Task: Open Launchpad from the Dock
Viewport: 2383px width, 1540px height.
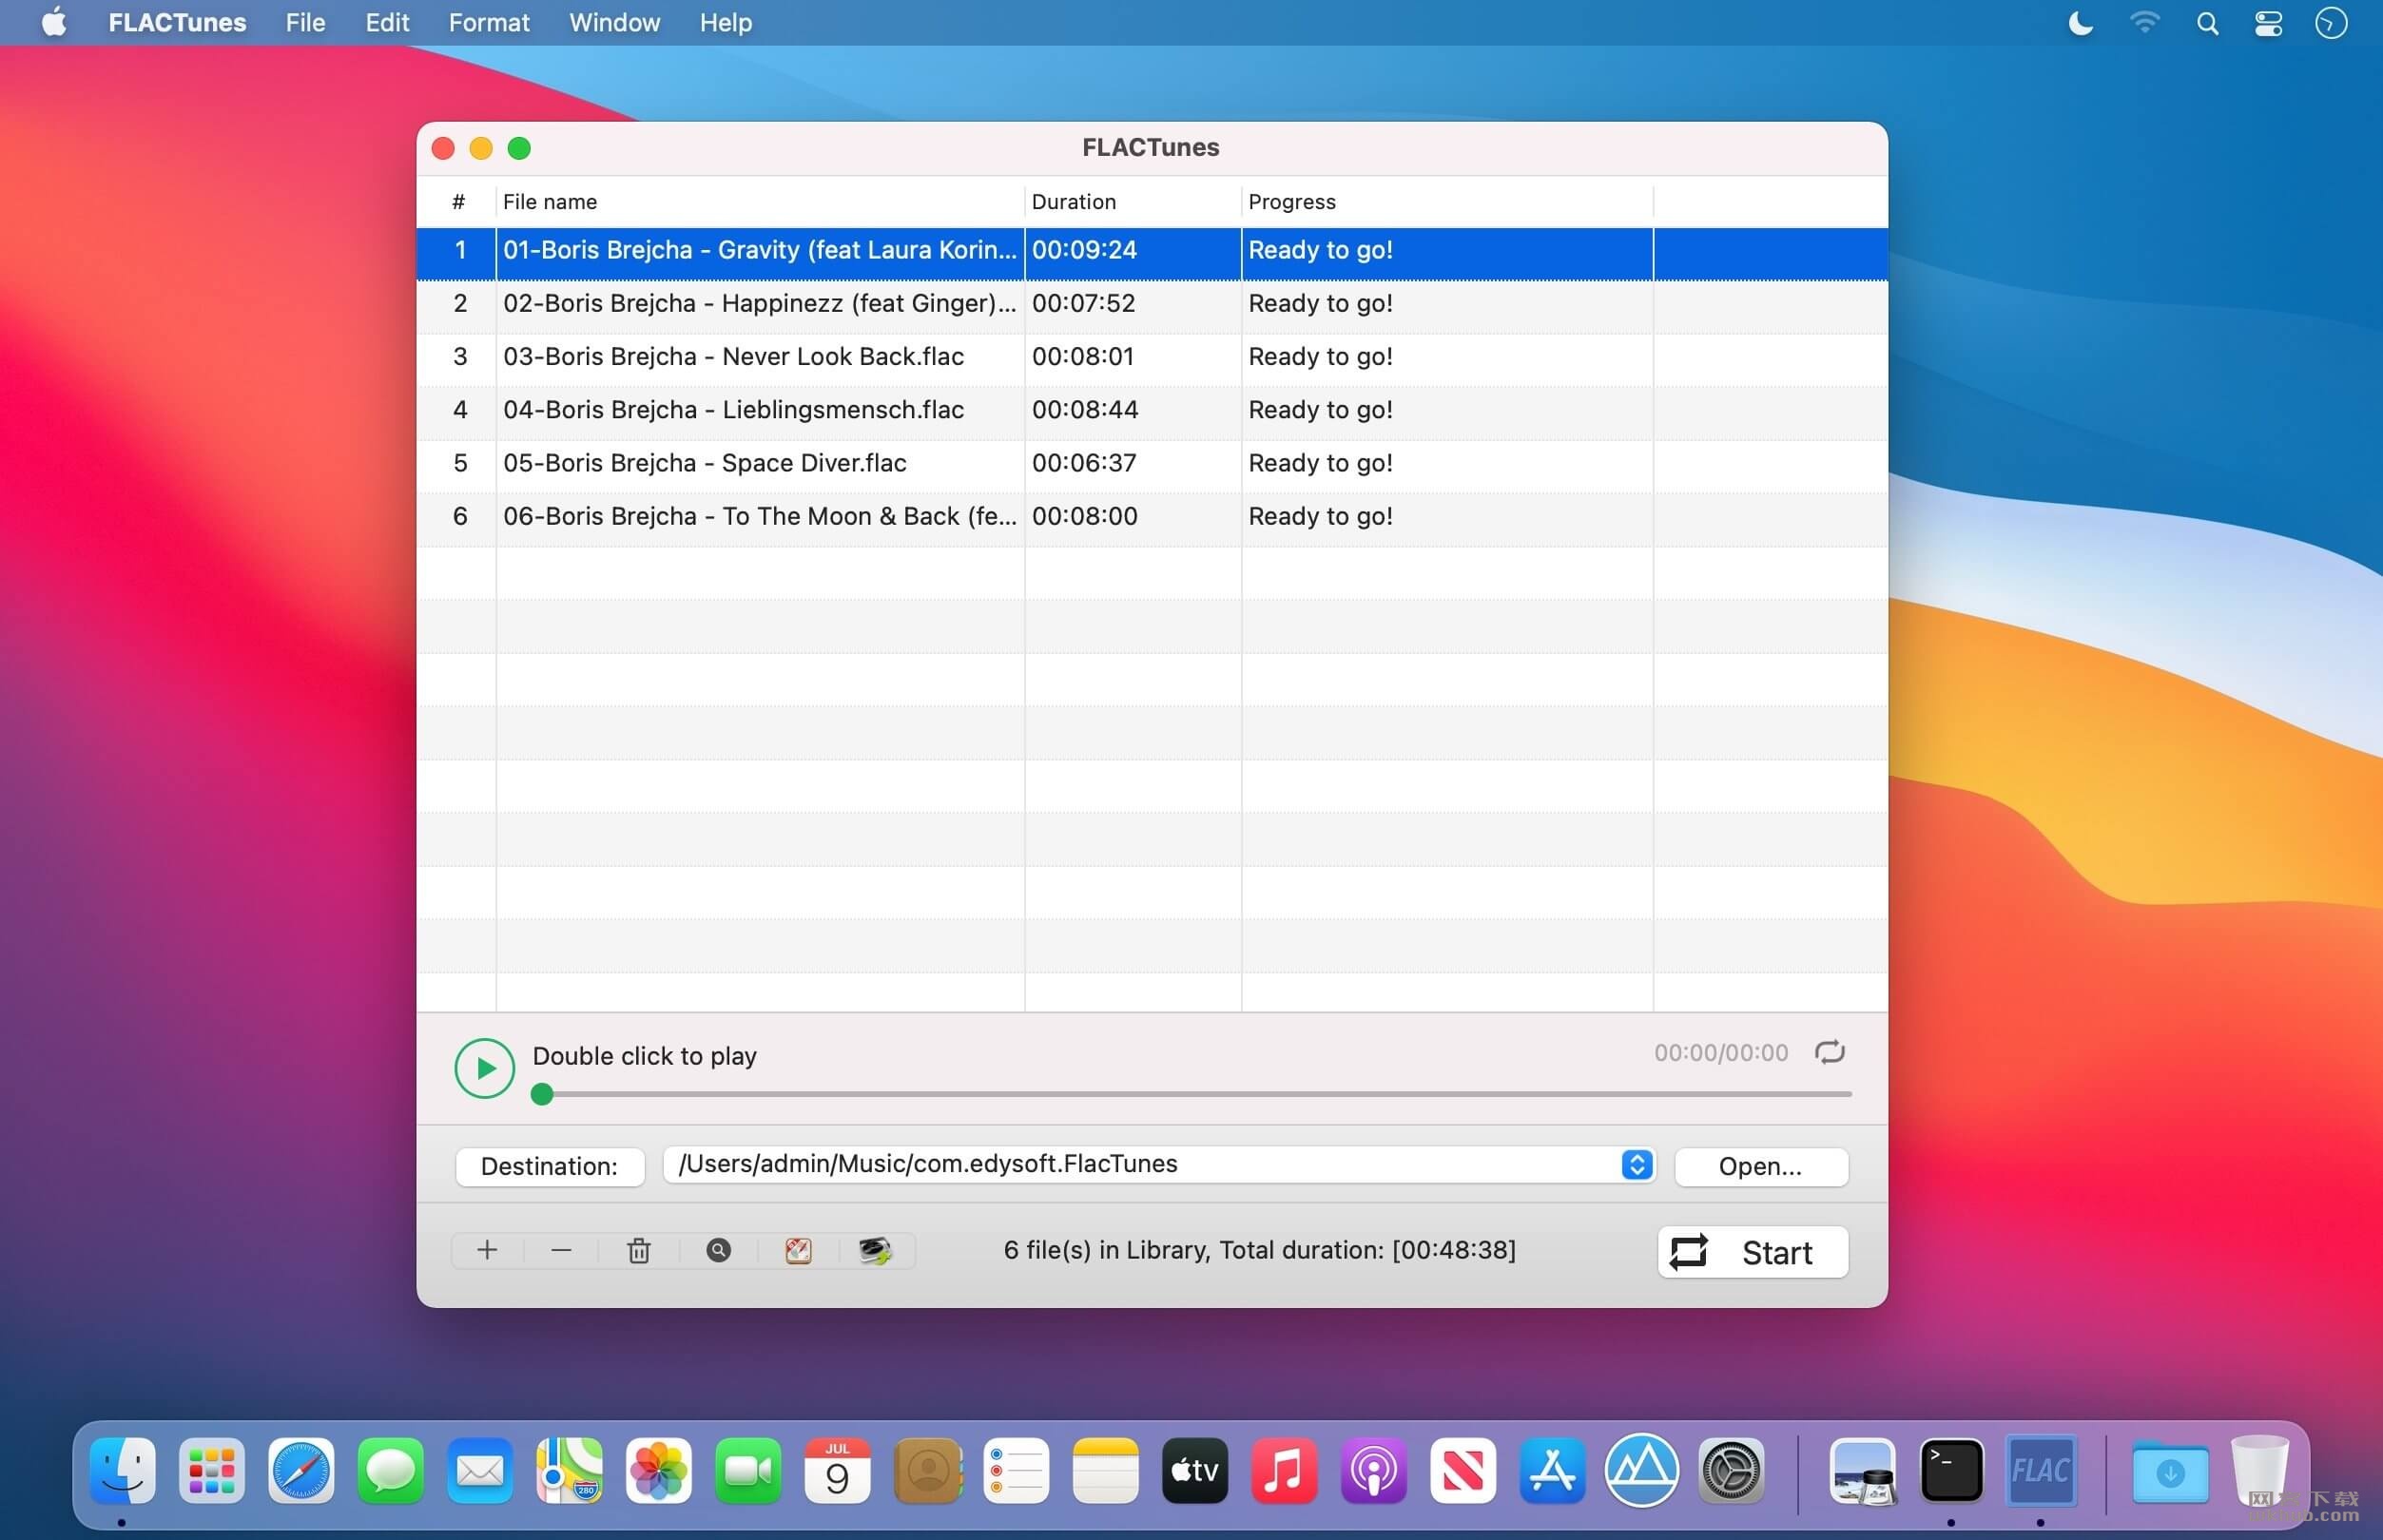Action: [212, 1470]
